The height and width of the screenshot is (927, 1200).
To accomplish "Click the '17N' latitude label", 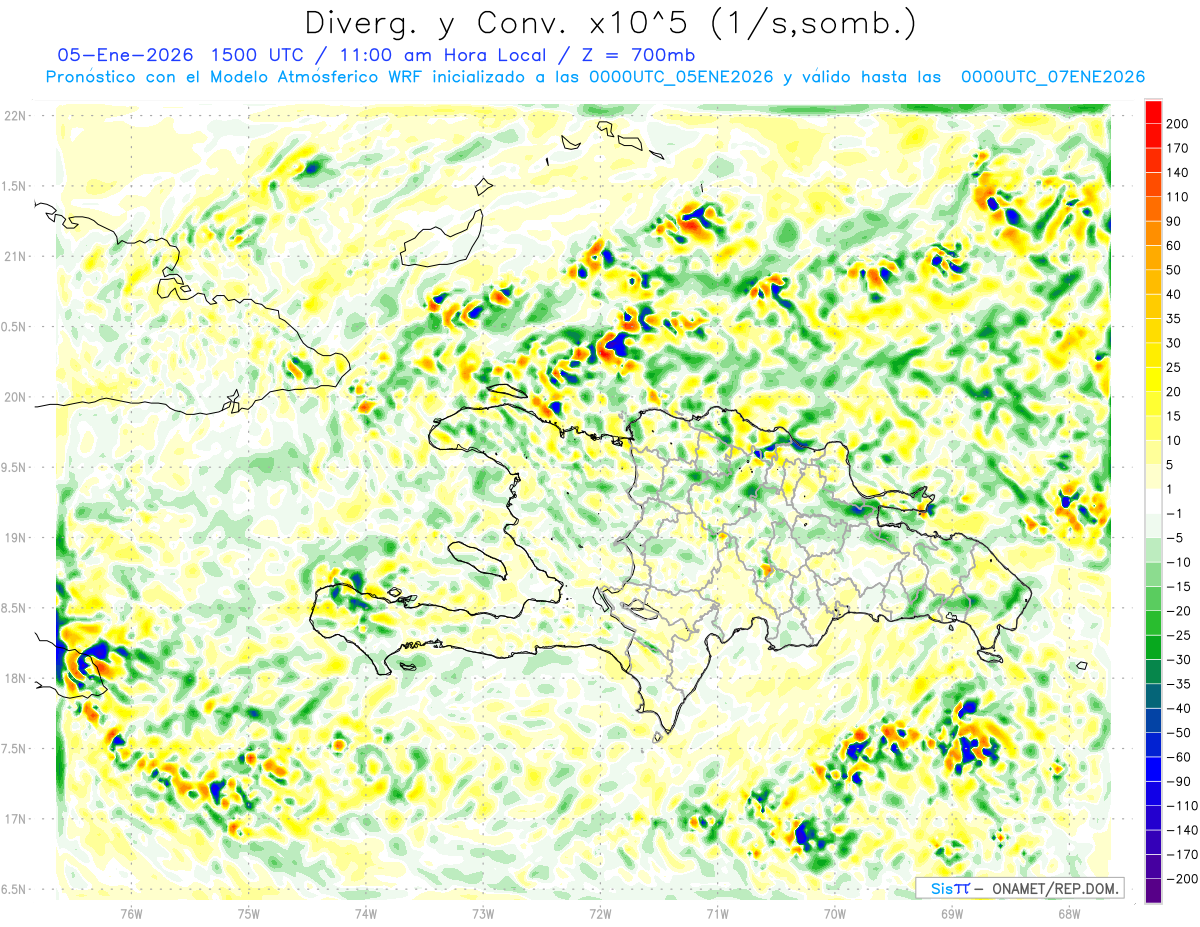I will pyautogui.click(x=15, y=819).
